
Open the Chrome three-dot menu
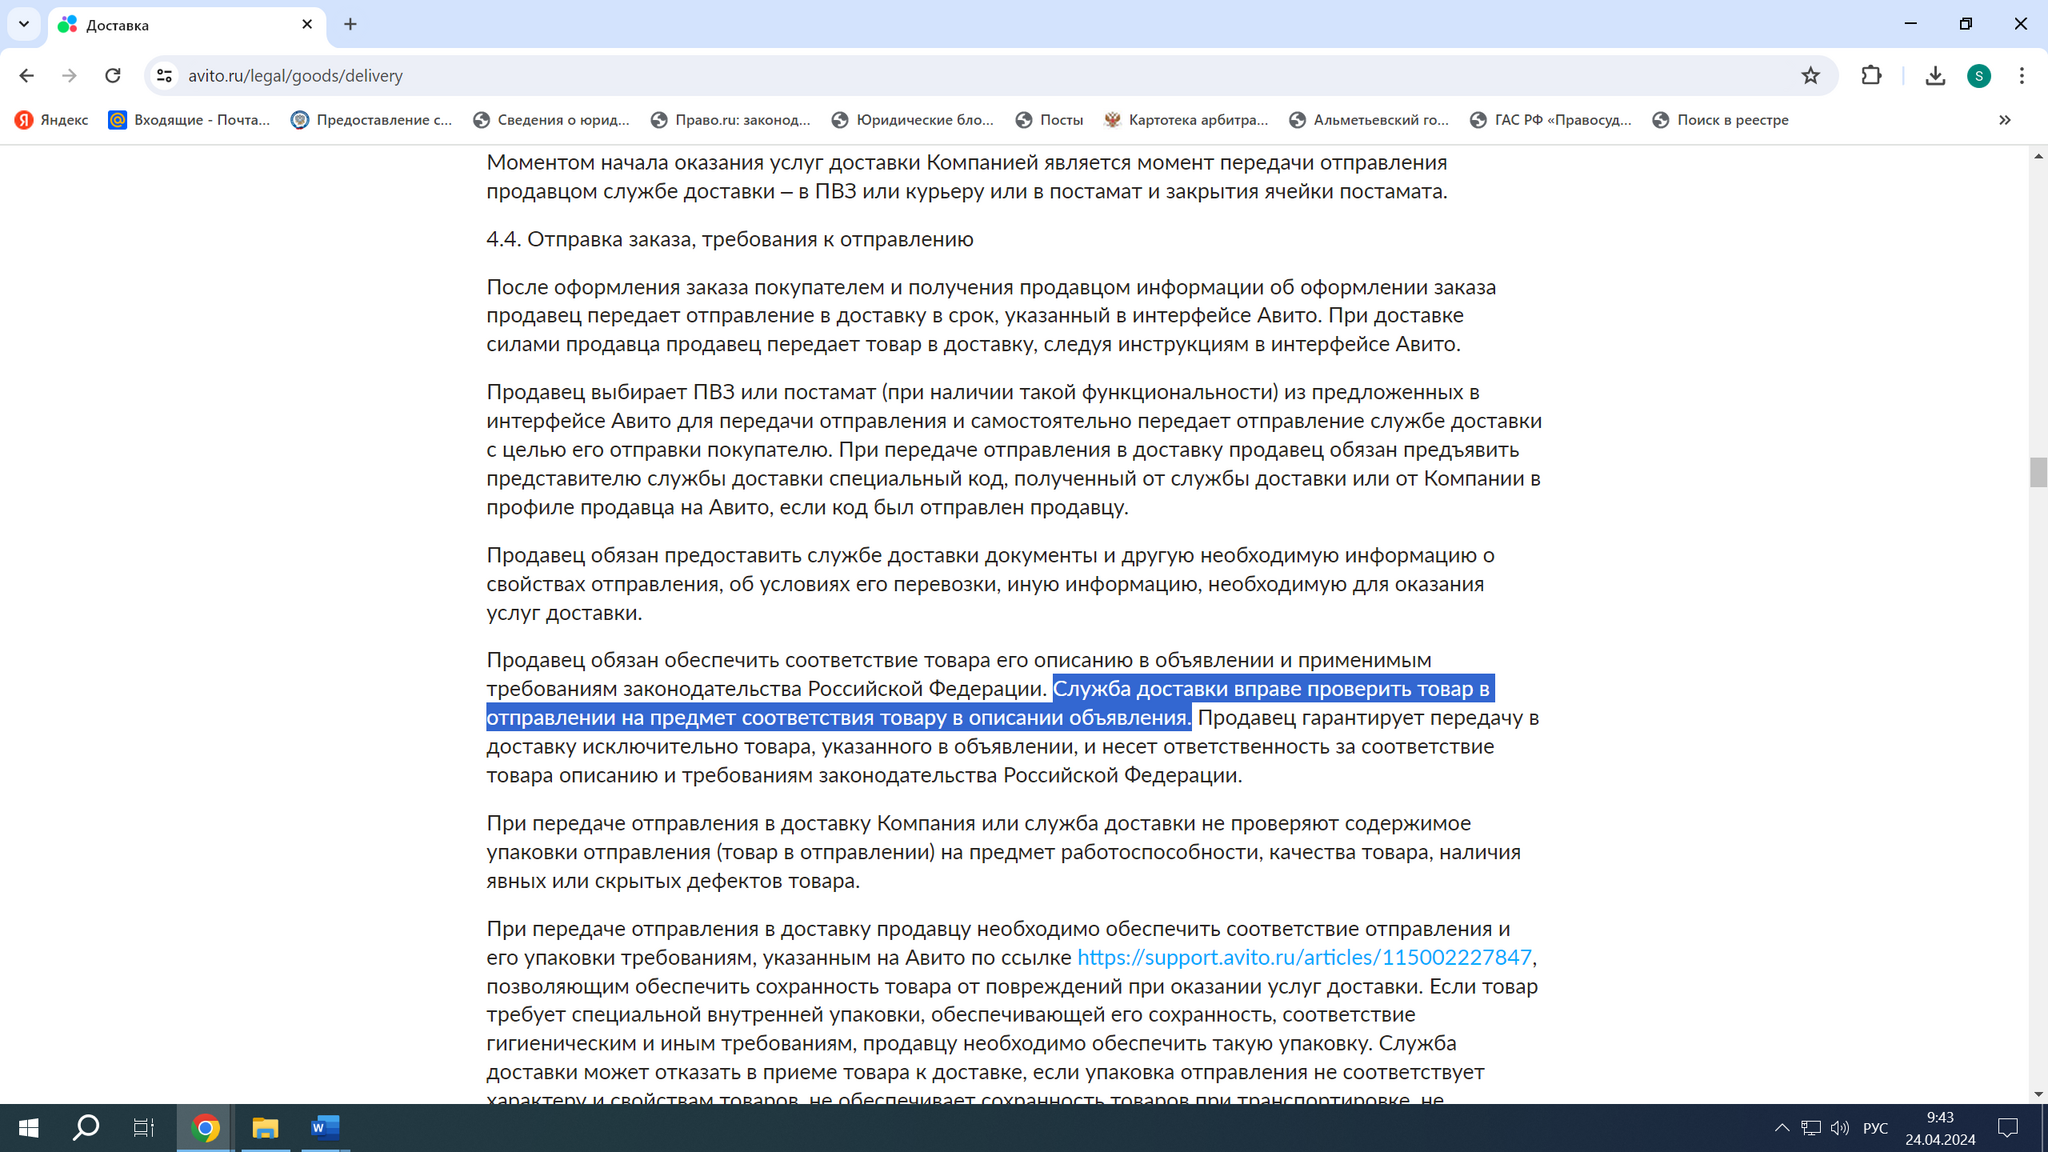click(x=2021, y=76)
